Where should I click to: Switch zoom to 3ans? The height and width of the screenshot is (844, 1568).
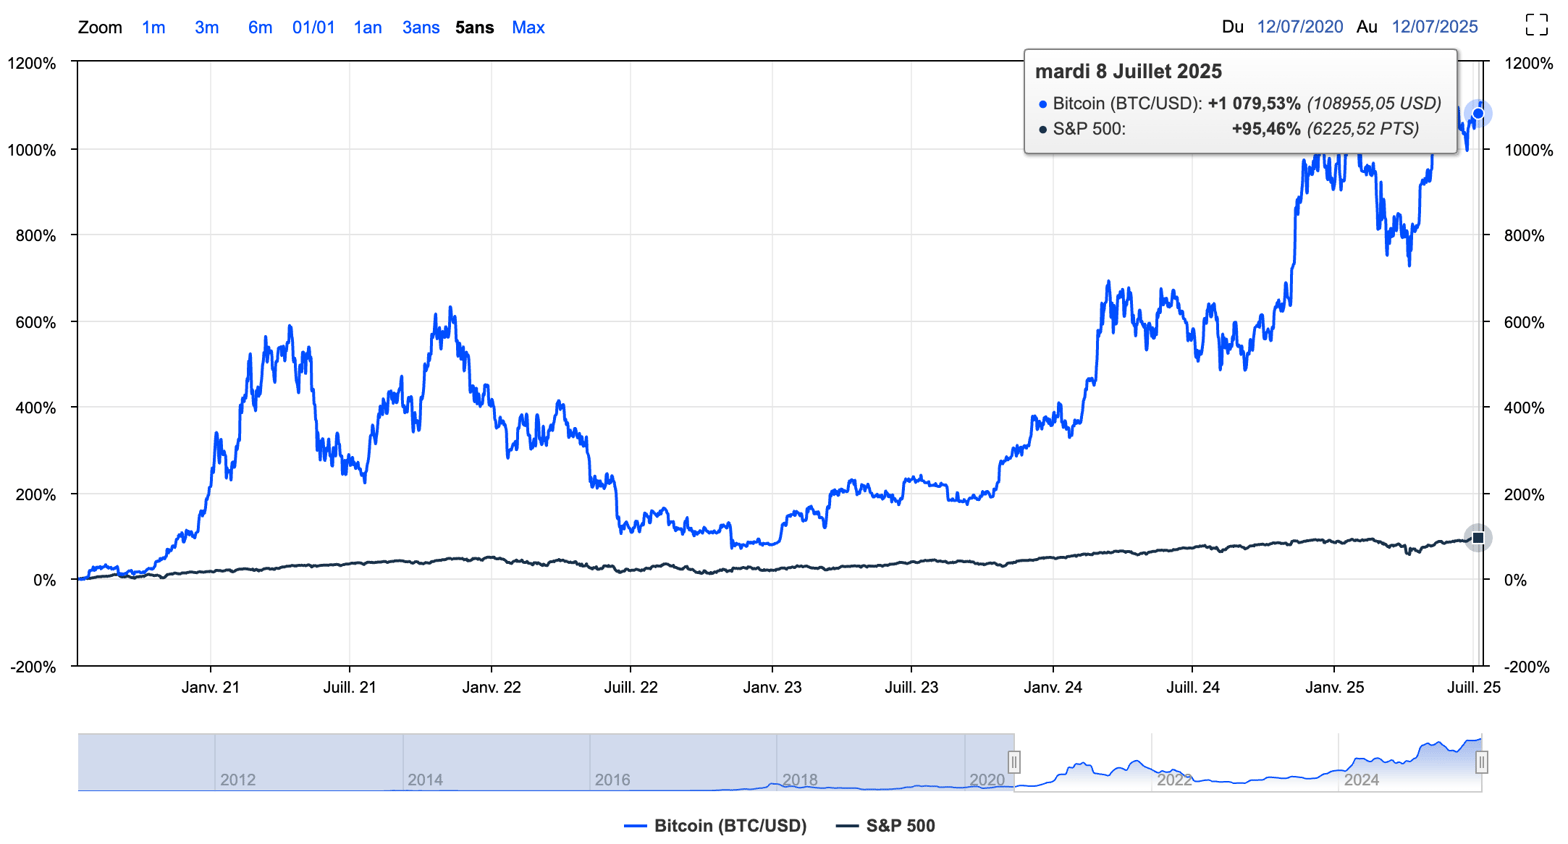tap(420, 28)
